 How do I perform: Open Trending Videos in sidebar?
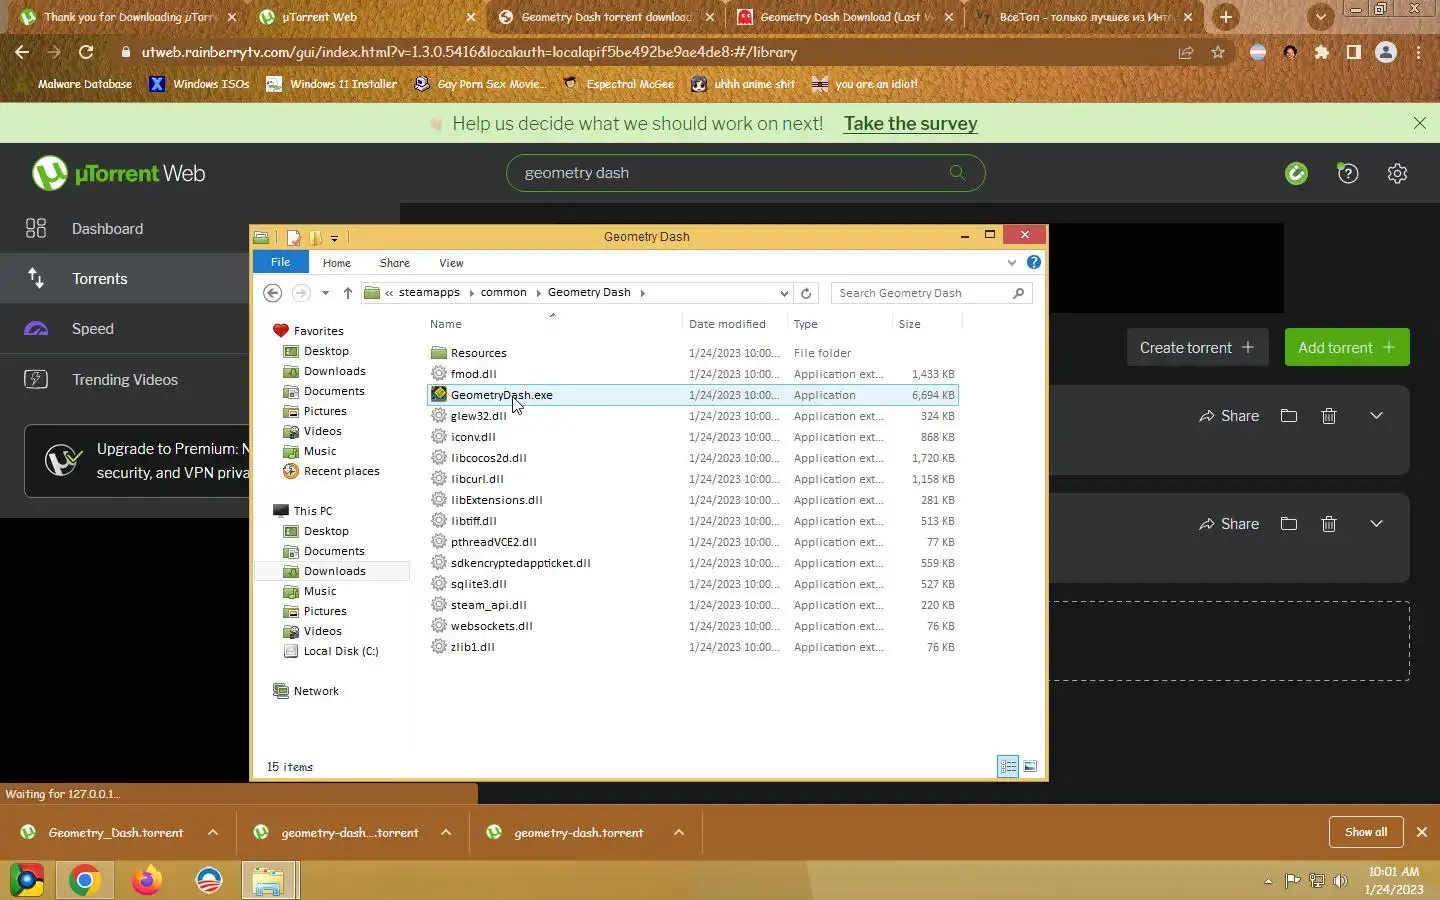125,380
